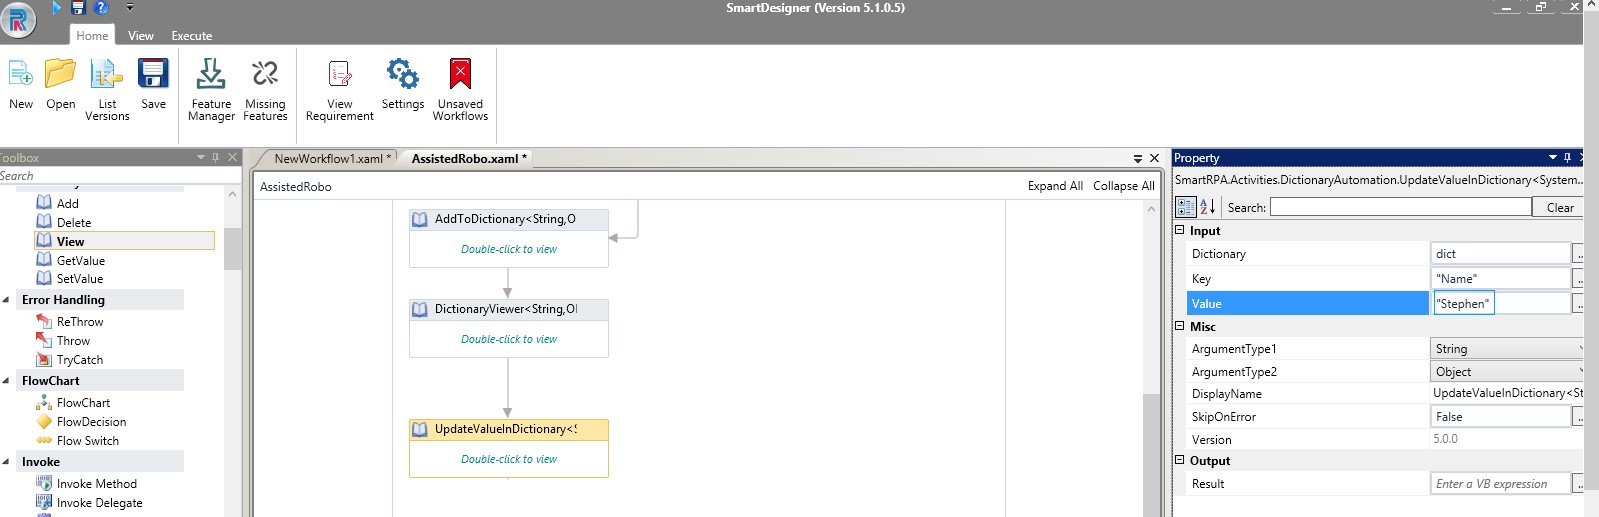1599x517 pixels.
Task: Select the TryCatch activity in toolbox
Action: click(79, 360)
